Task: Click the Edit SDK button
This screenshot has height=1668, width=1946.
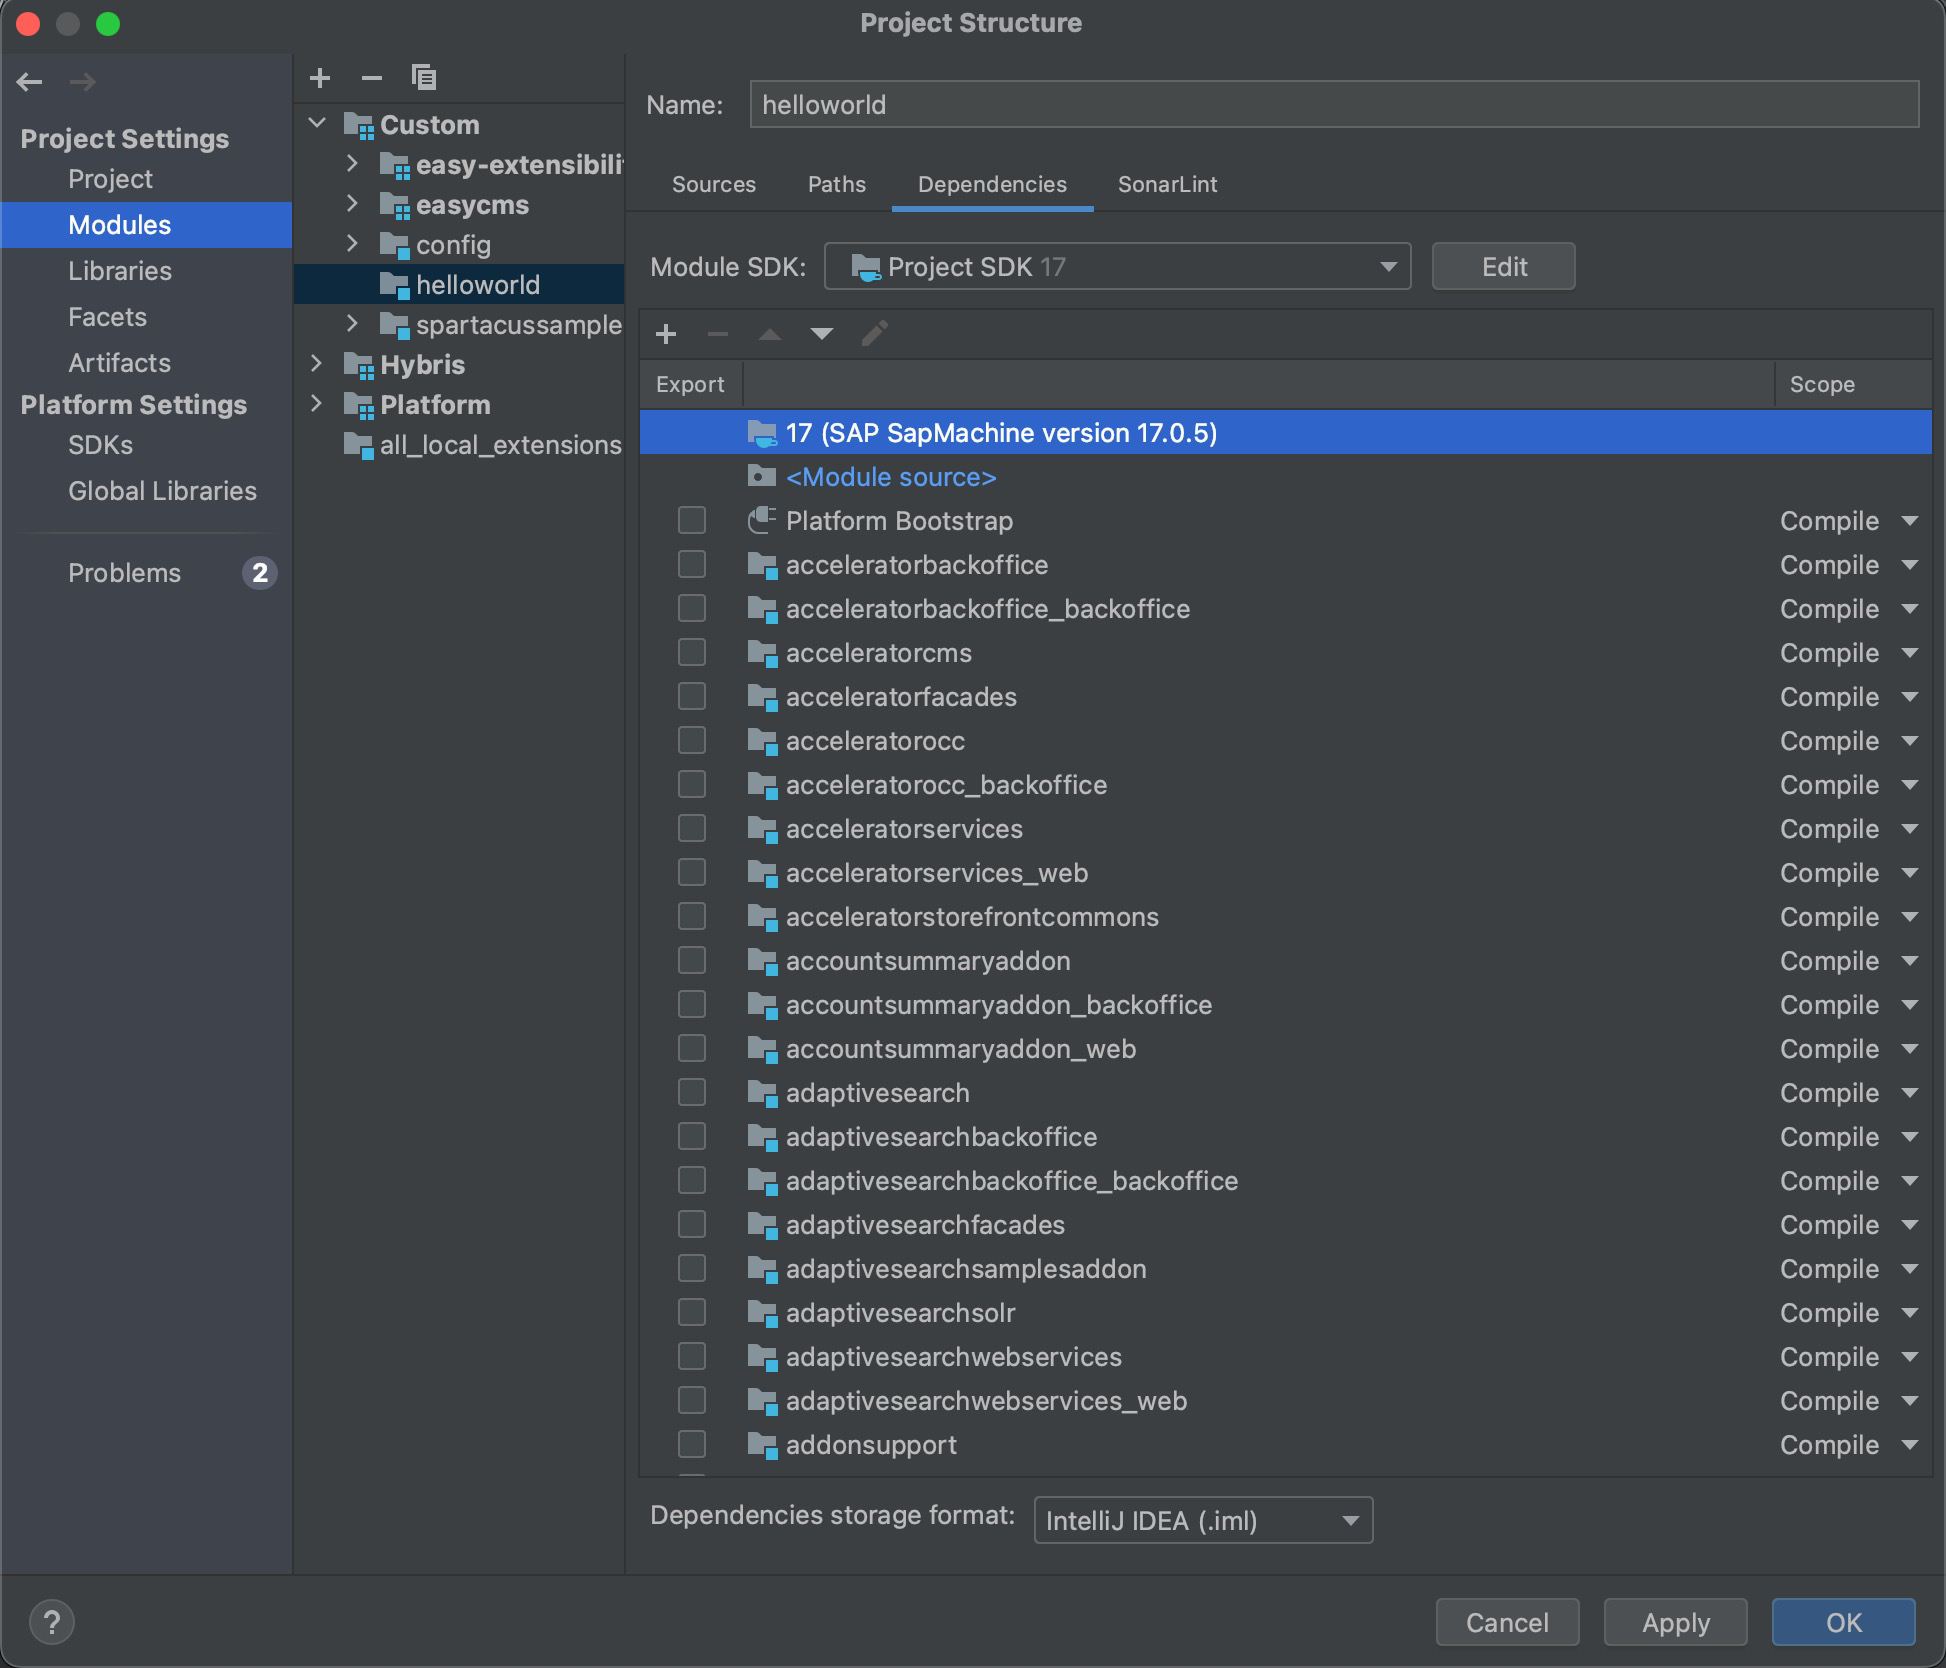Action: click(x=1503, y=267)
